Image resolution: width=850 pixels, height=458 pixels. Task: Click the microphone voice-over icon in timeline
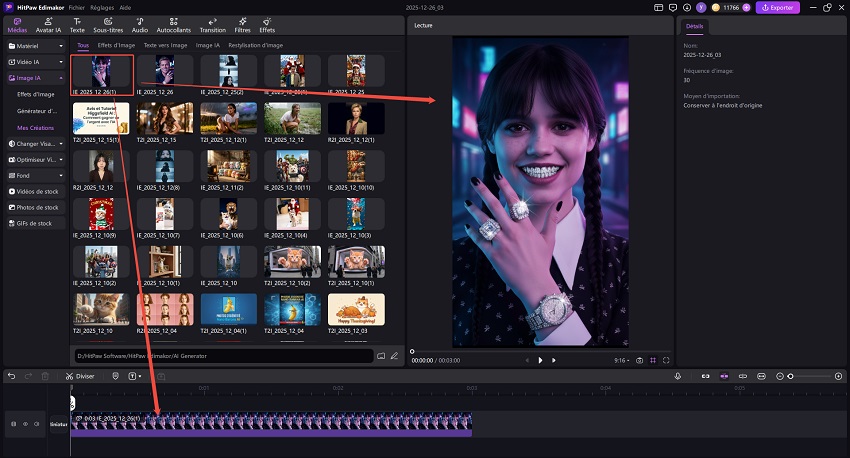(677, 376)
